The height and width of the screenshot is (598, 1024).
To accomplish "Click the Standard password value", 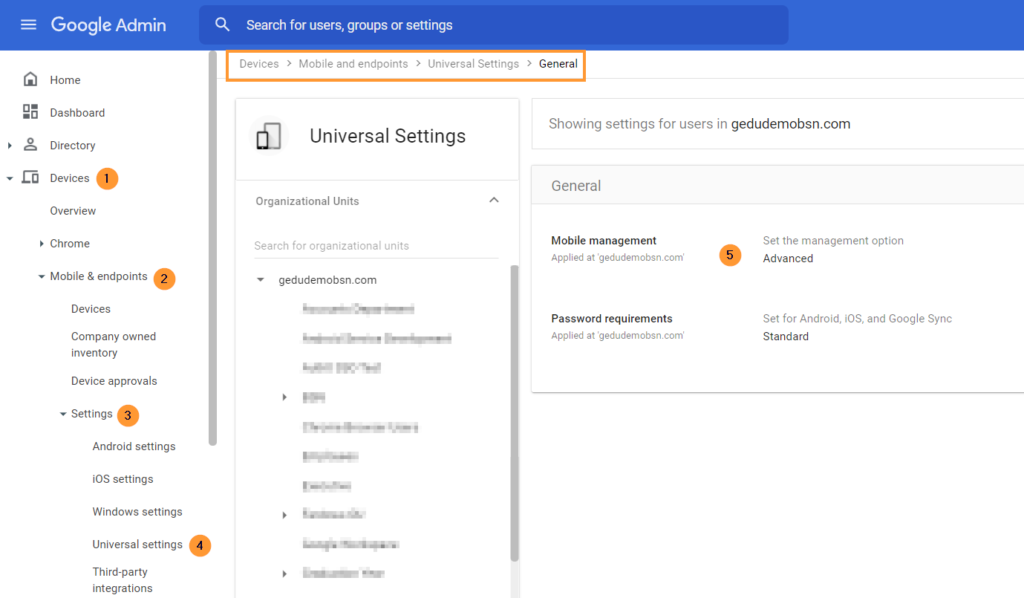I will (786, 336).
